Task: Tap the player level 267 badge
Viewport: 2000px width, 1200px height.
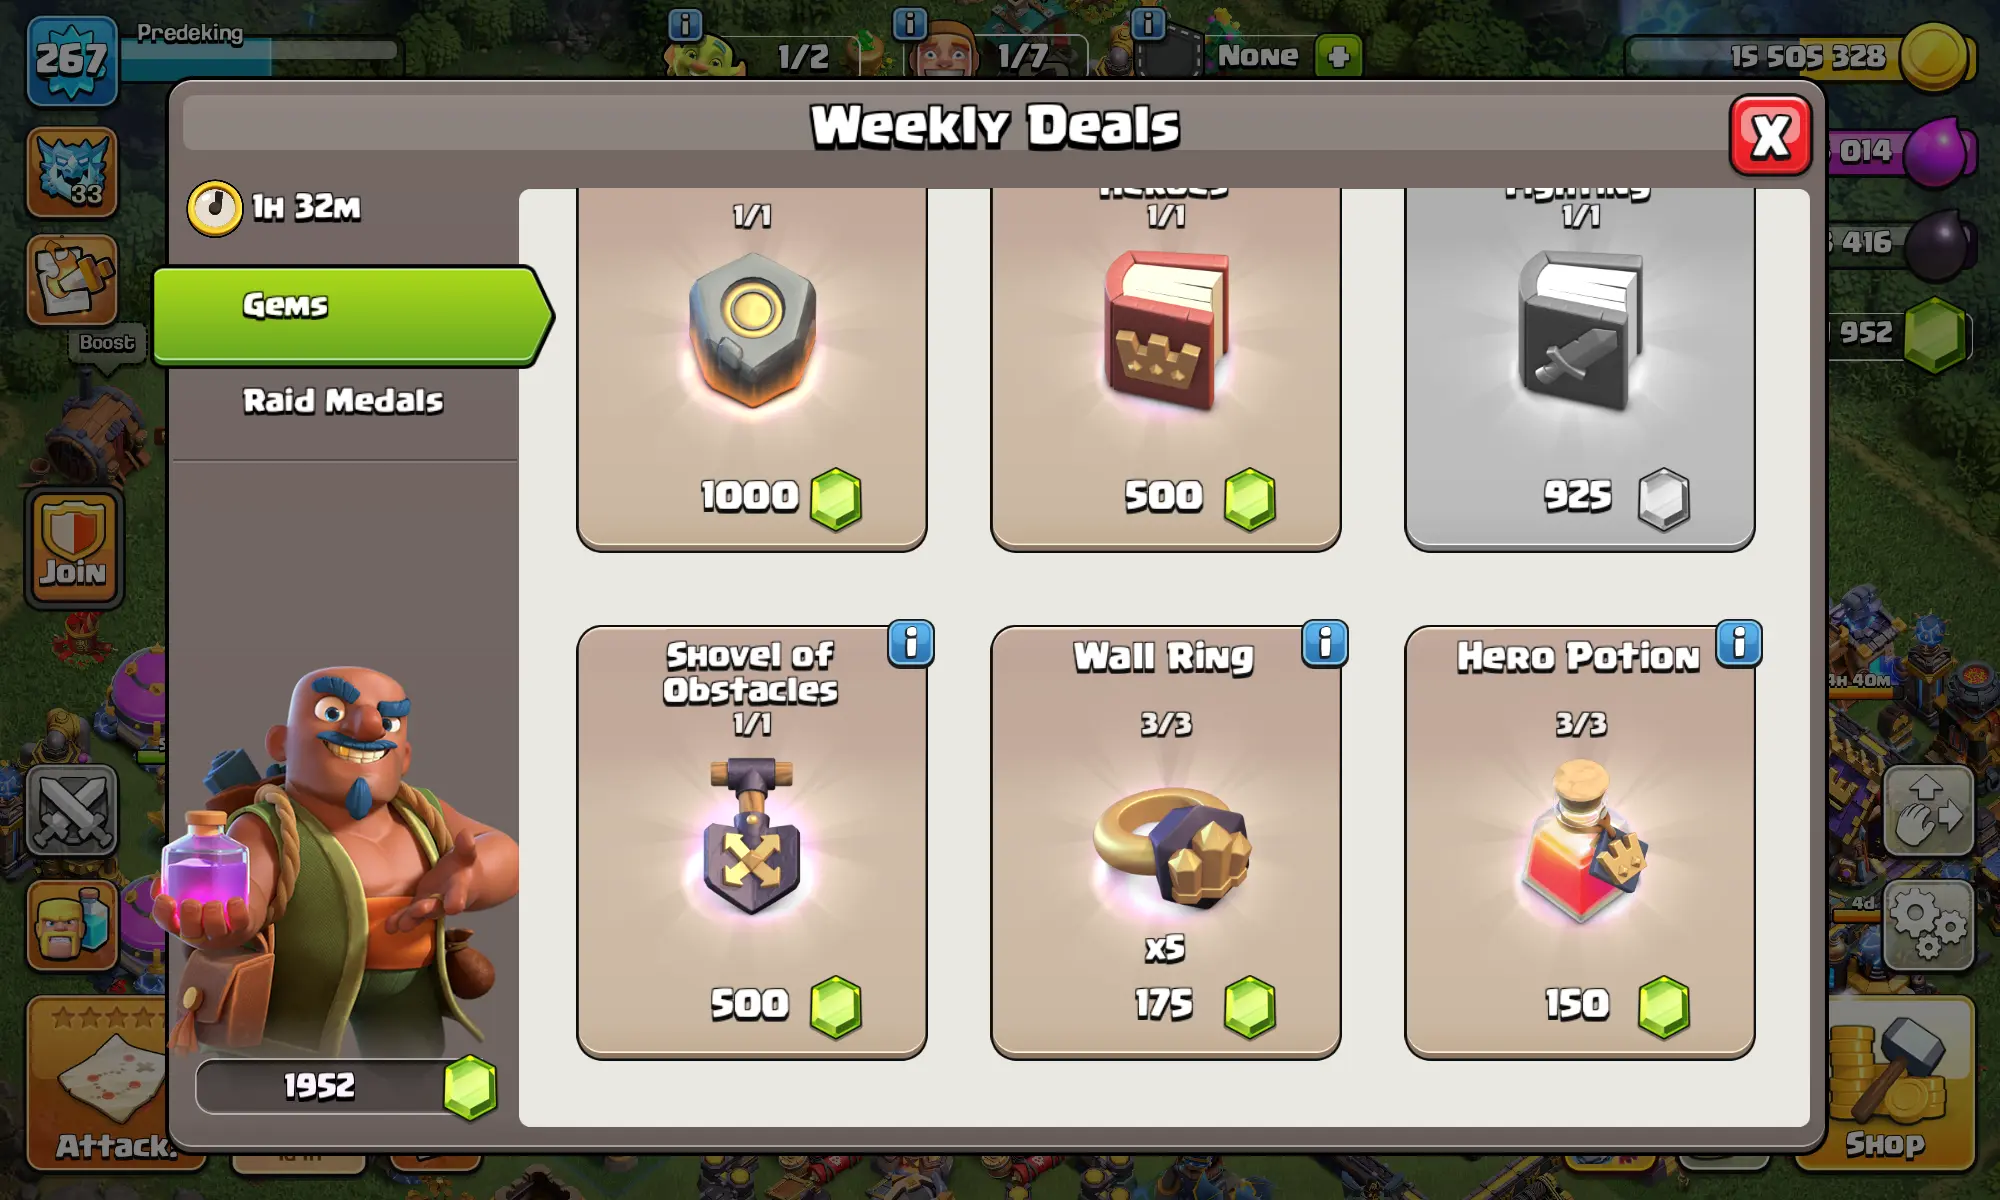Action: (x=72, y=60)
